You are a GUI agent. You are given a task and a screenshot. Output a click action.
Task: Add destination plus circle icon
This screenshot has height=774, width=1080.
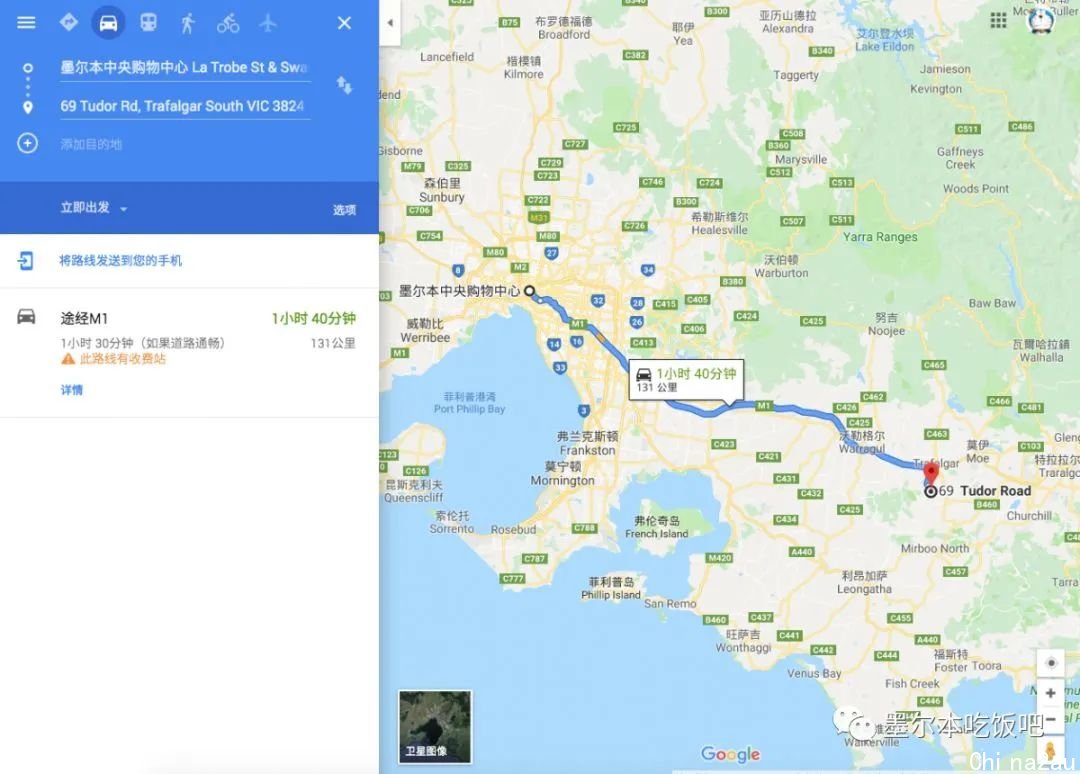[x=28, y=143]
